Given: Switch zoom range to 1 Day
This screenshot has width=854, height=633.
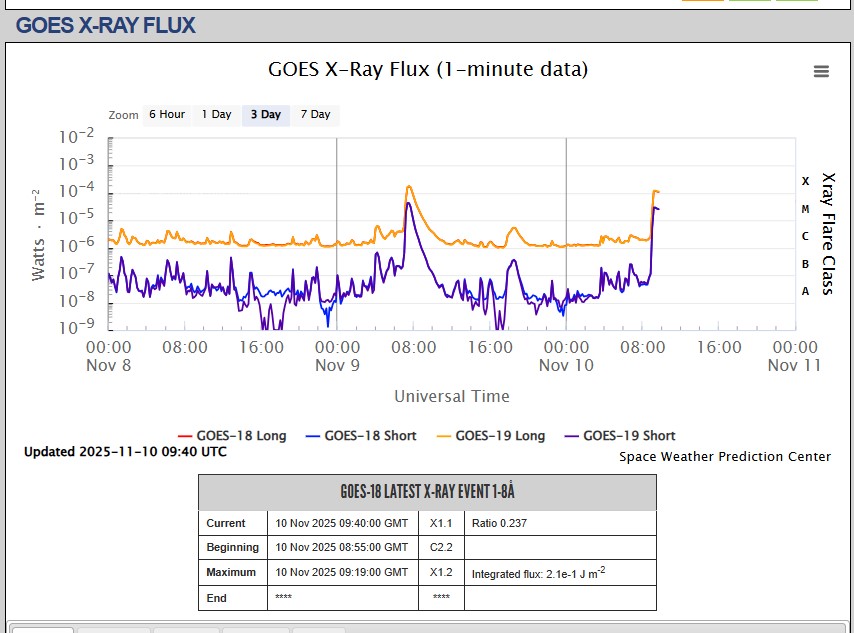Looking at the screenshot, I should pyautogui.click(x=216, y=115).
